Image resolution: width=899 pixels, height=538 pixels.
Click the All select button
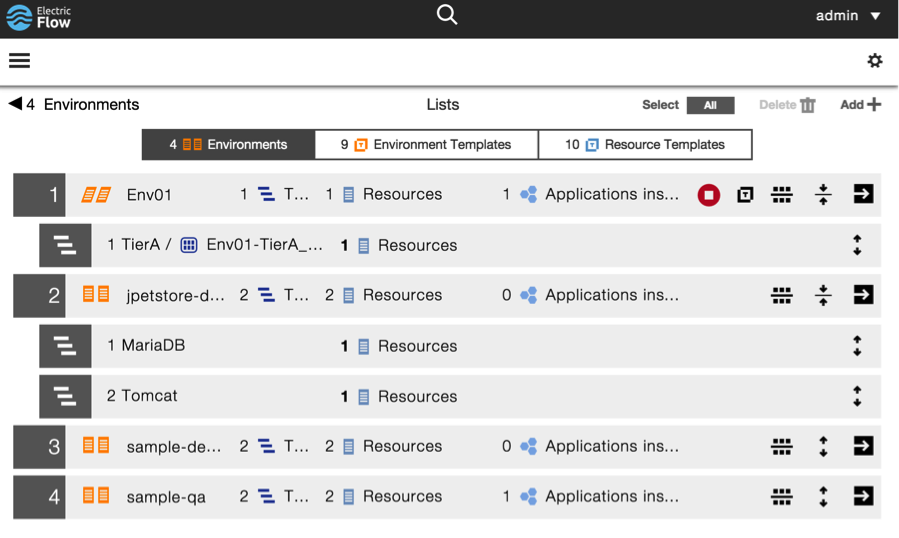[710, 105]
